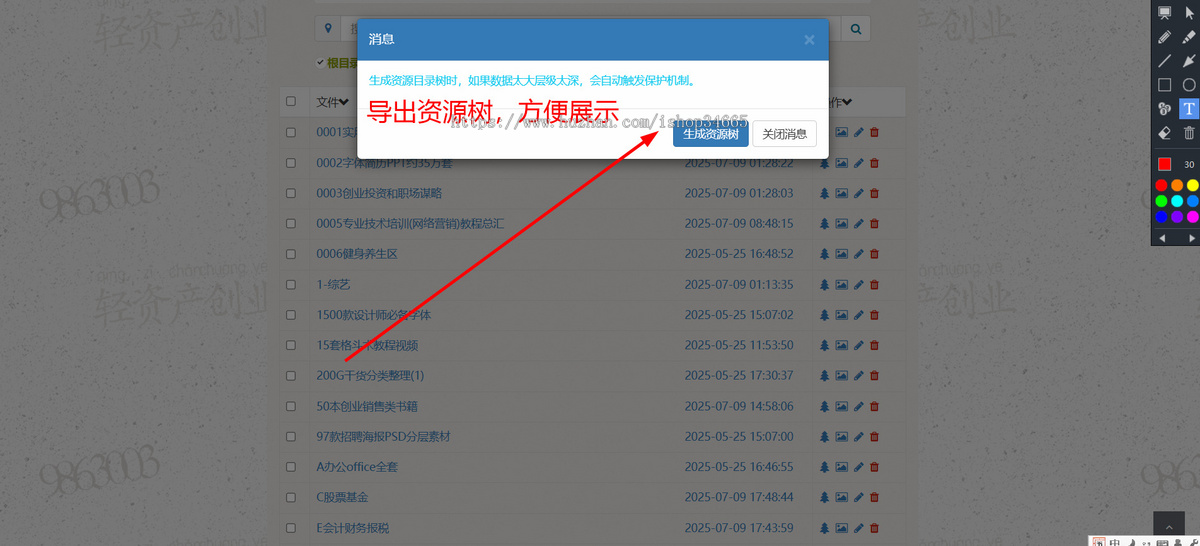Click edit pencil for 0003创业投资和职场谋略 row
The width and height of the screenshot is (1200, 546).
858,193
